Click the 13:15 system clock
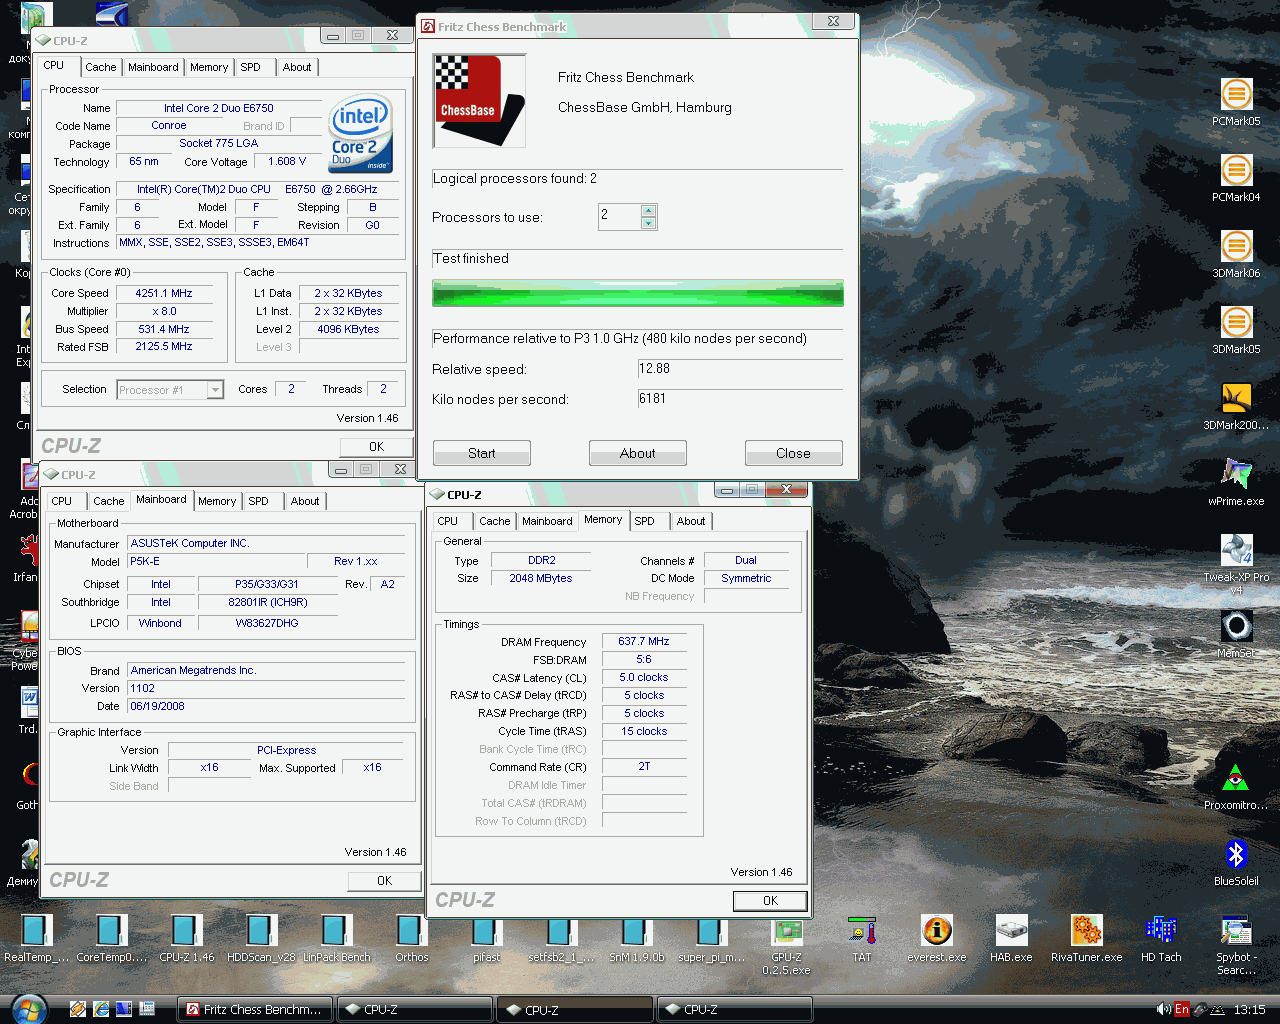Image resolution: width=1280 pixels, height=1024 pixels. point(1249,1010)
